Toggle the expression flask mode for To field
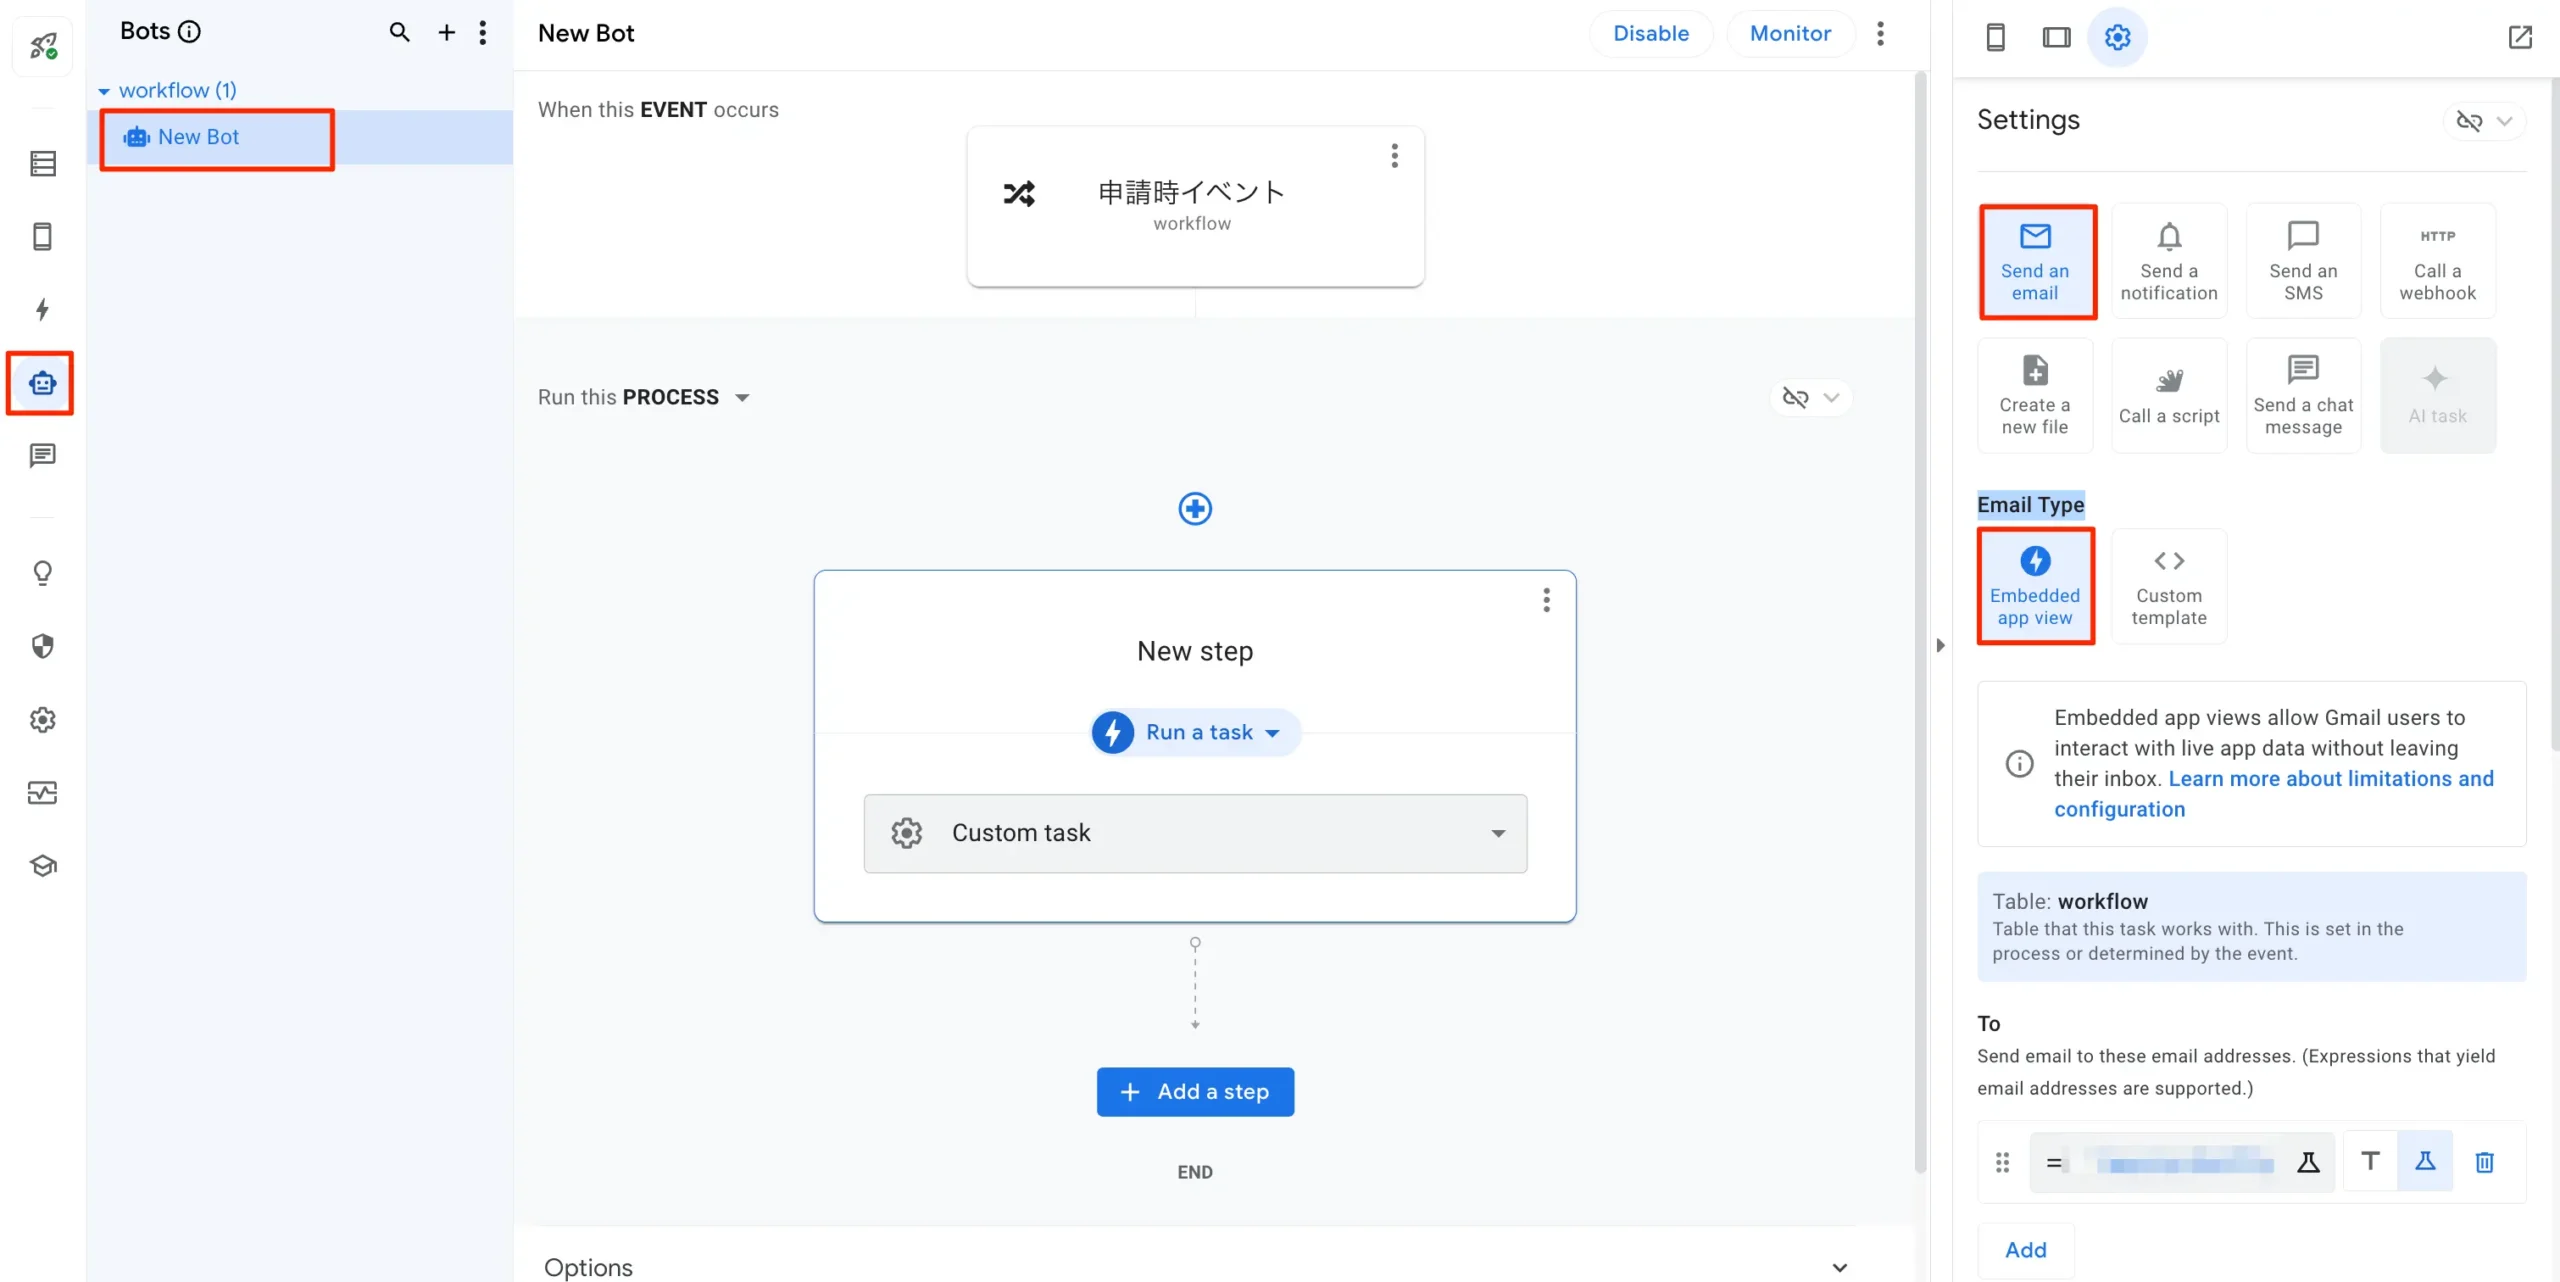2560x1282 pixels. click(x=2424, y=1162)
